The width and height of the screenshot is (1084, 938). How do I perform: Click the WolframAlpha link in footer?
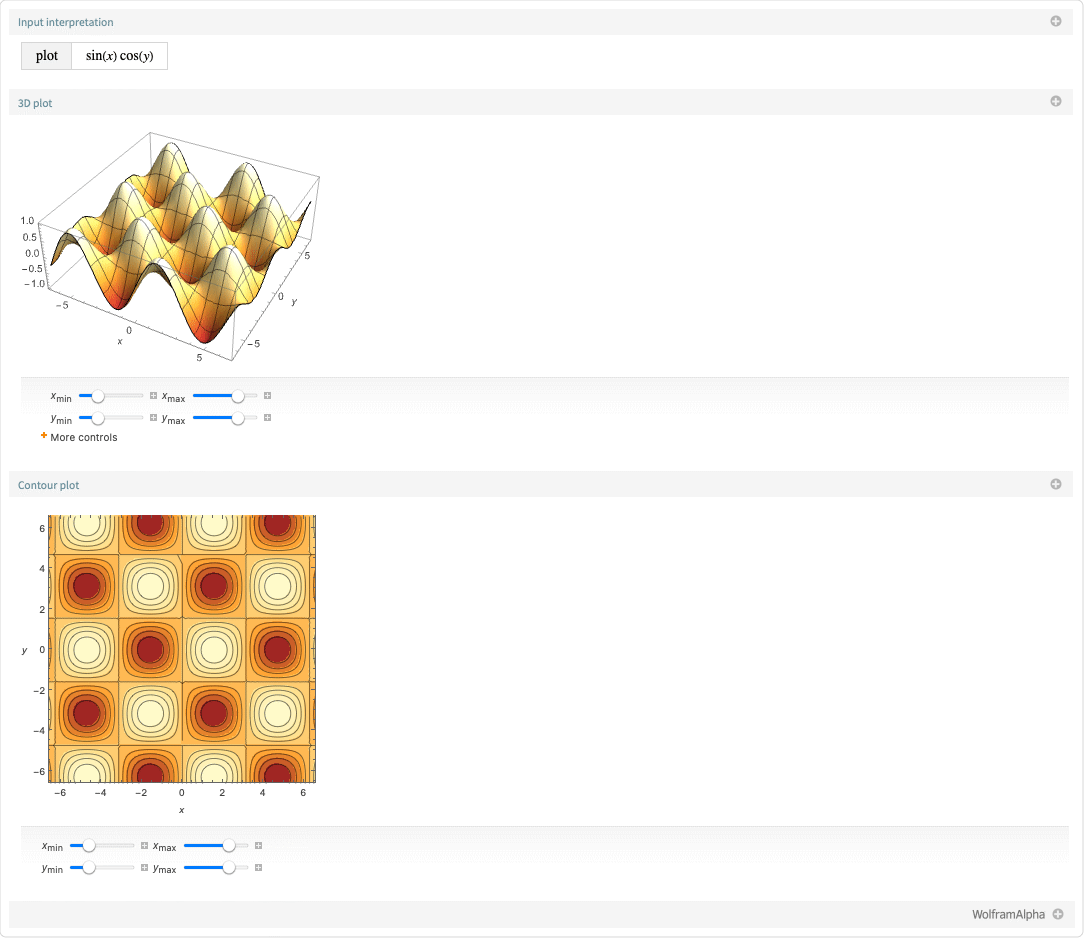pos(1008,914)
